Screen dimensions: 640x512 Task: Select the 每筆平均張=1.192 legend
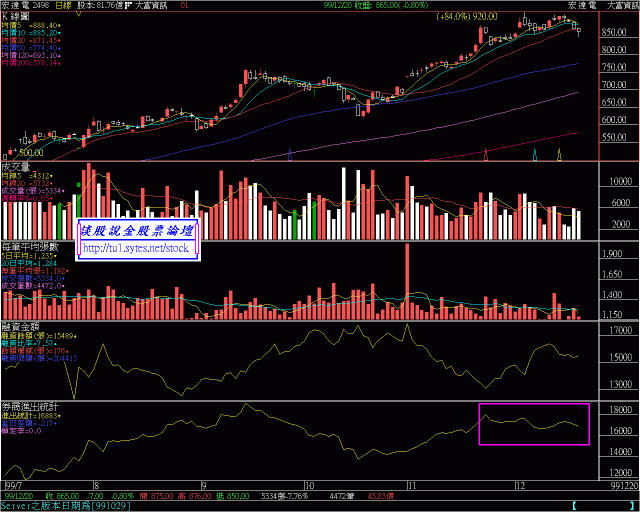click(35, 271)
